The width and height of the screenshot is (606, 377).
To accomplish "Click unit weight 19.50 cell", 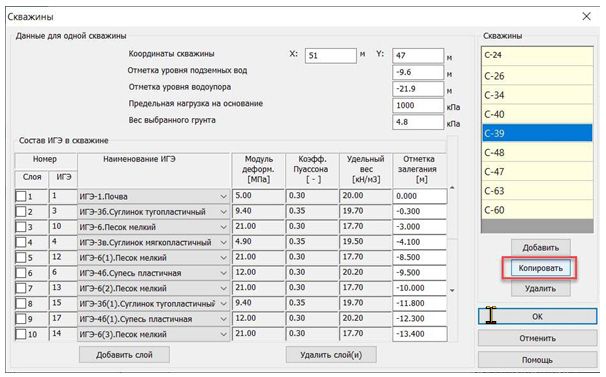I will tap(366, 242).
